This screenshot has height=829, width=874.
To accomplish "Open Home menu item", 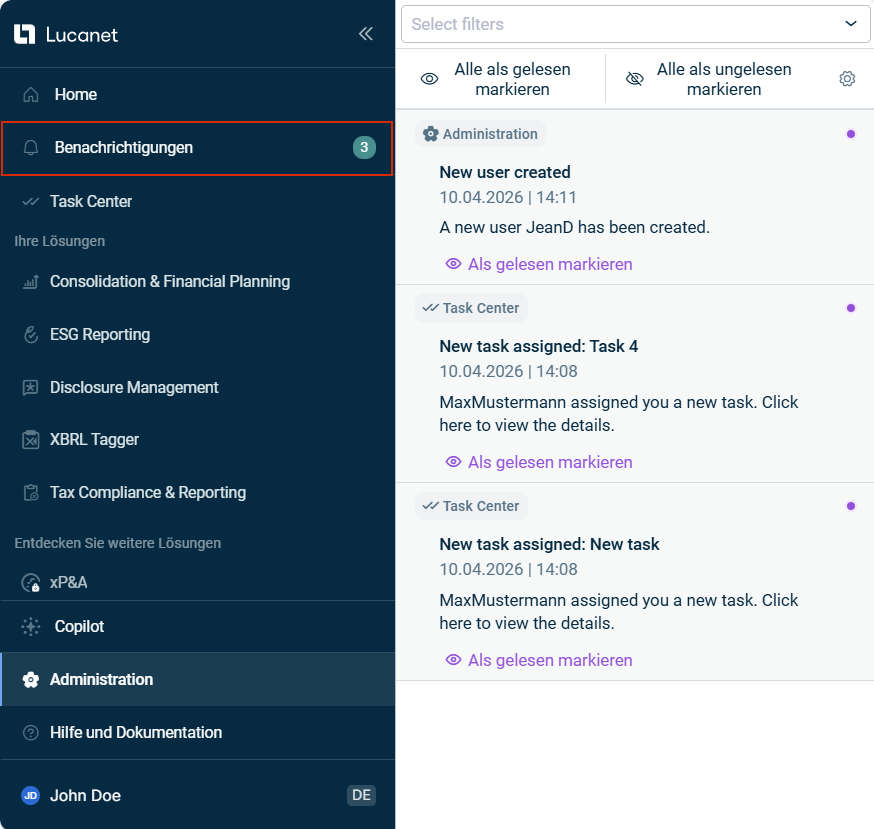I will pos(197,95).
